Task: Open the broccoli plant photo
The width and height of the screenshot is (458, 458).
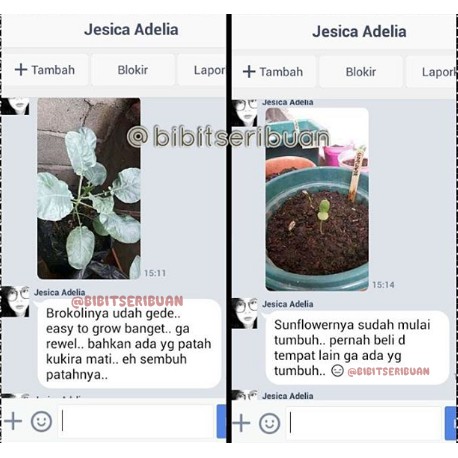Action: click(x=89, y=188)
